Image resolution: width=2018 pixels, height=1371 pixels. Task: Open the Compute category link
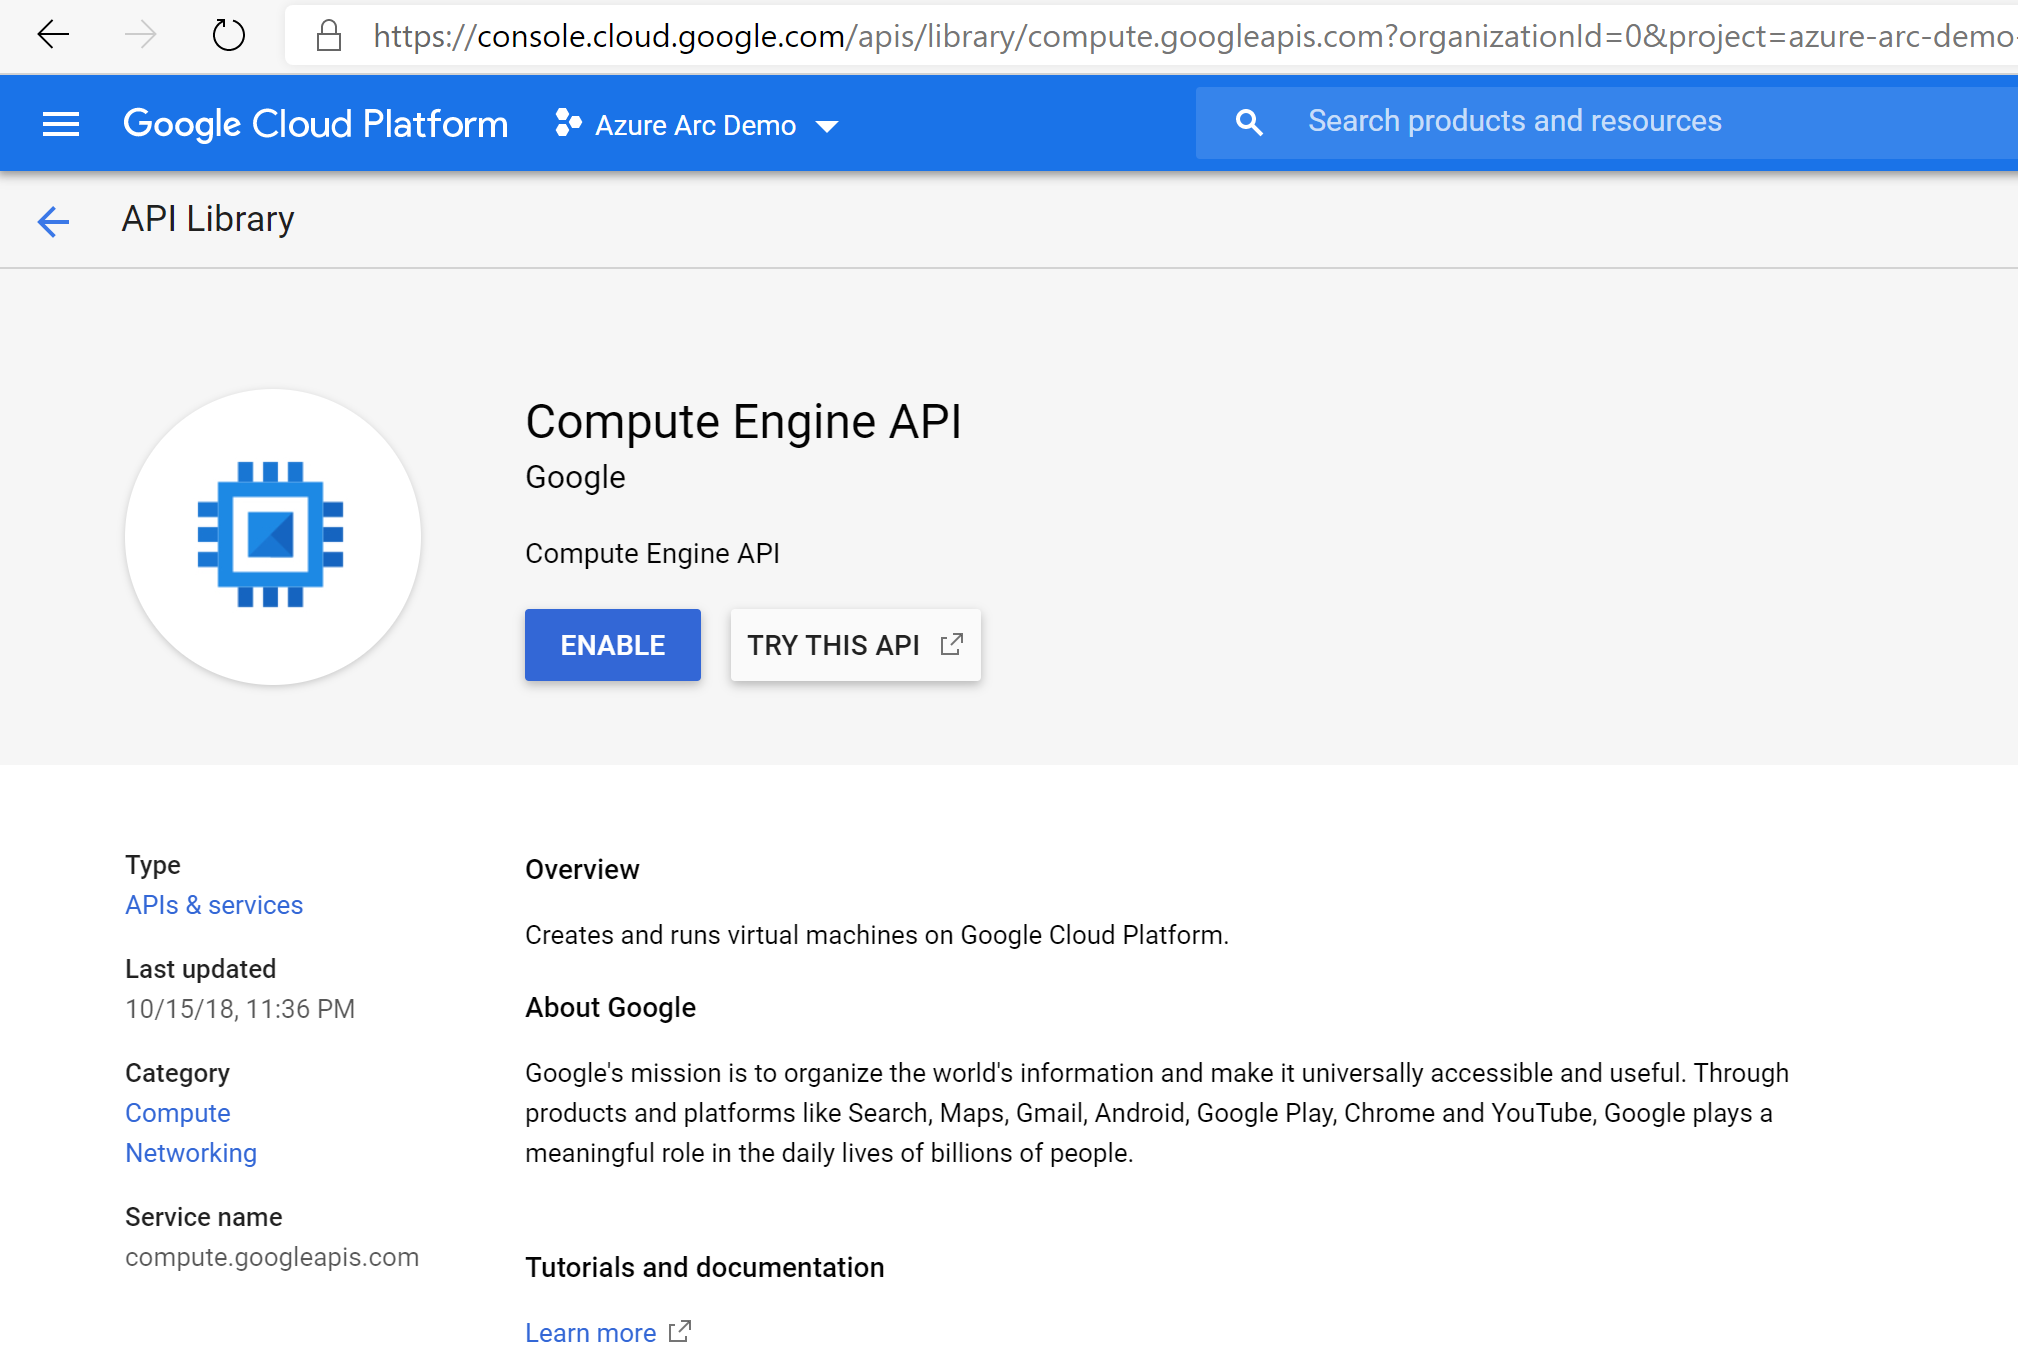coord(177,1113)
